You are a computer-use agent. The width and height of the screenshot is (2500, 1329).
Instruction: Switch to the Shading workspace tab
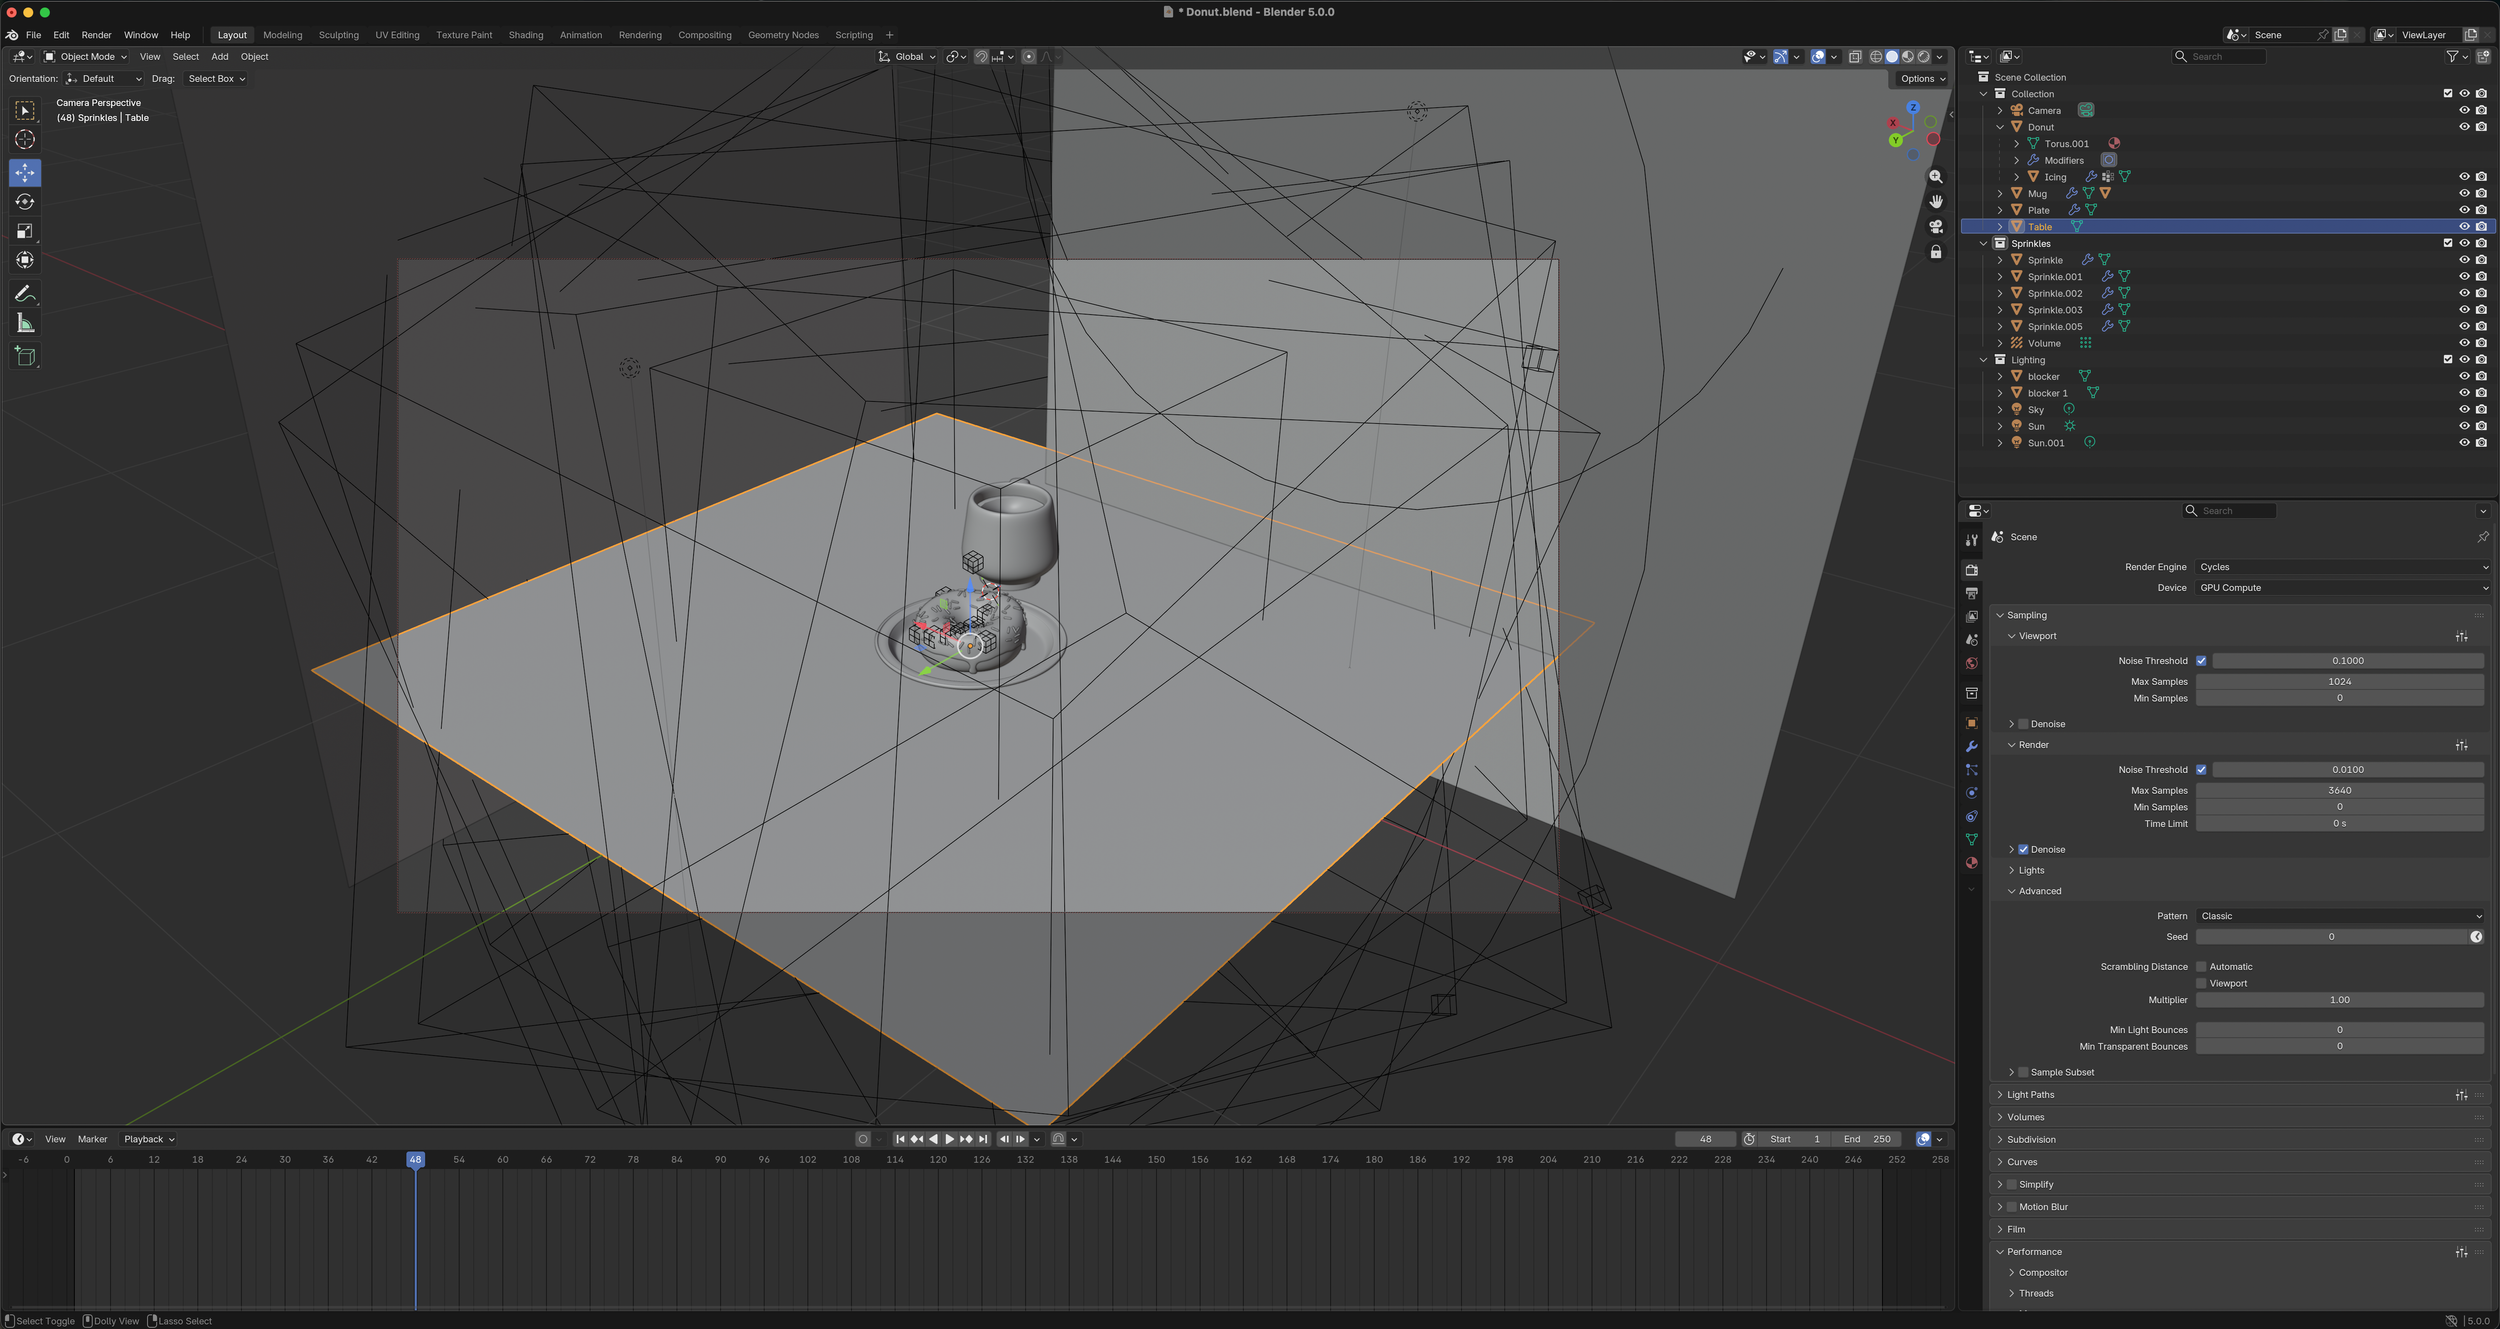click(525, 35)
